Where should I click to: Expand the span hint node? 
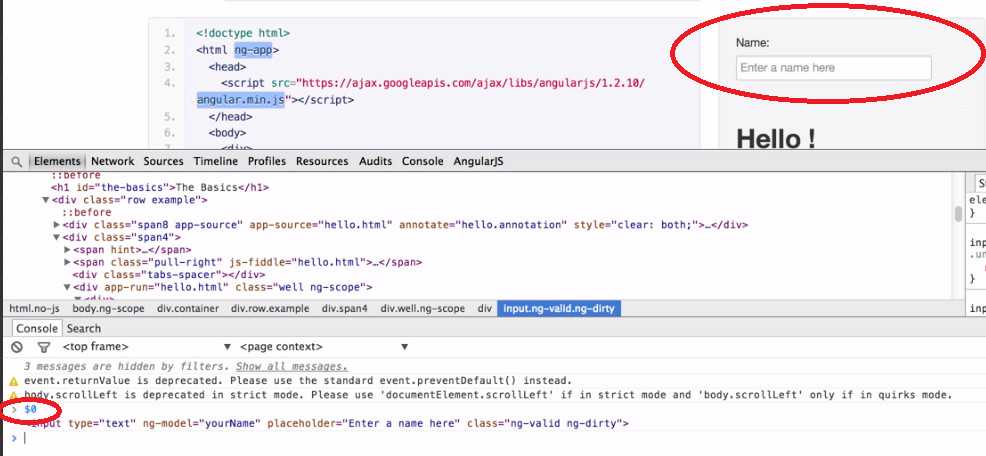coord(67,250)
